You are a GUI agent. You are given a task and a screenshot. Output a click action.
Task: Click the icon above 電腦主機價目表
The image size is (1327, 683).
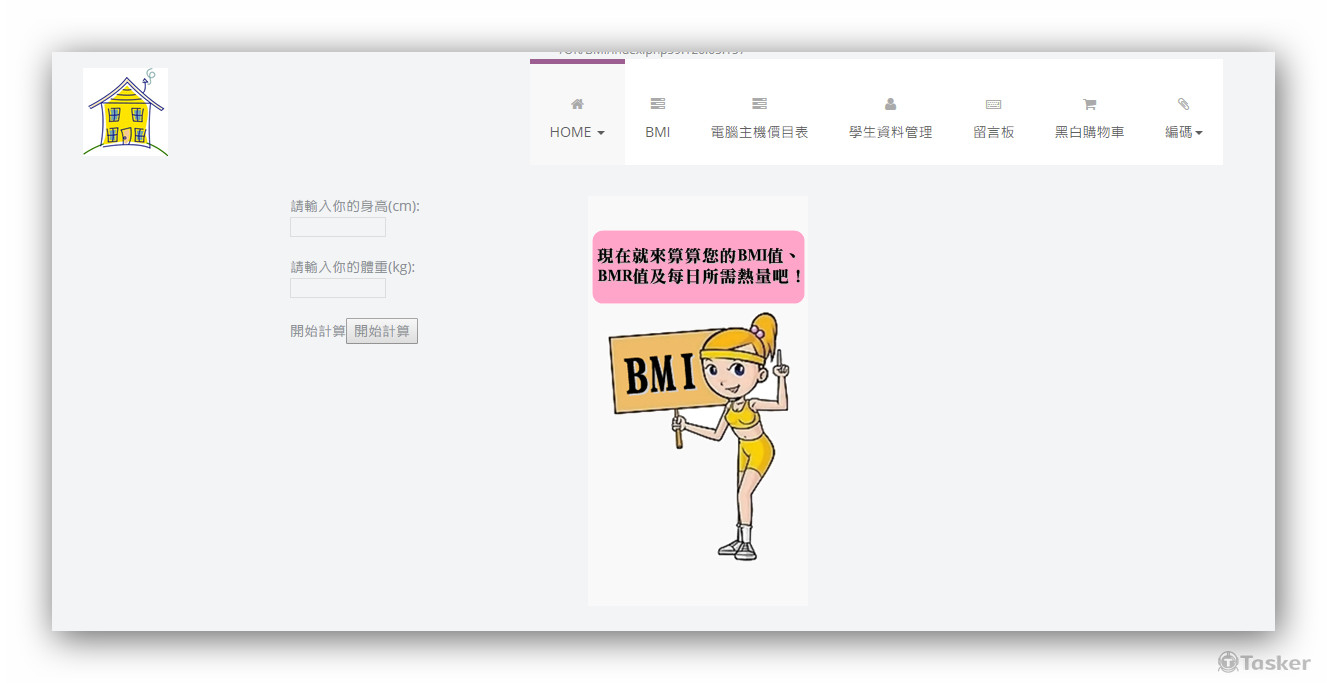[x=759, y=103]
